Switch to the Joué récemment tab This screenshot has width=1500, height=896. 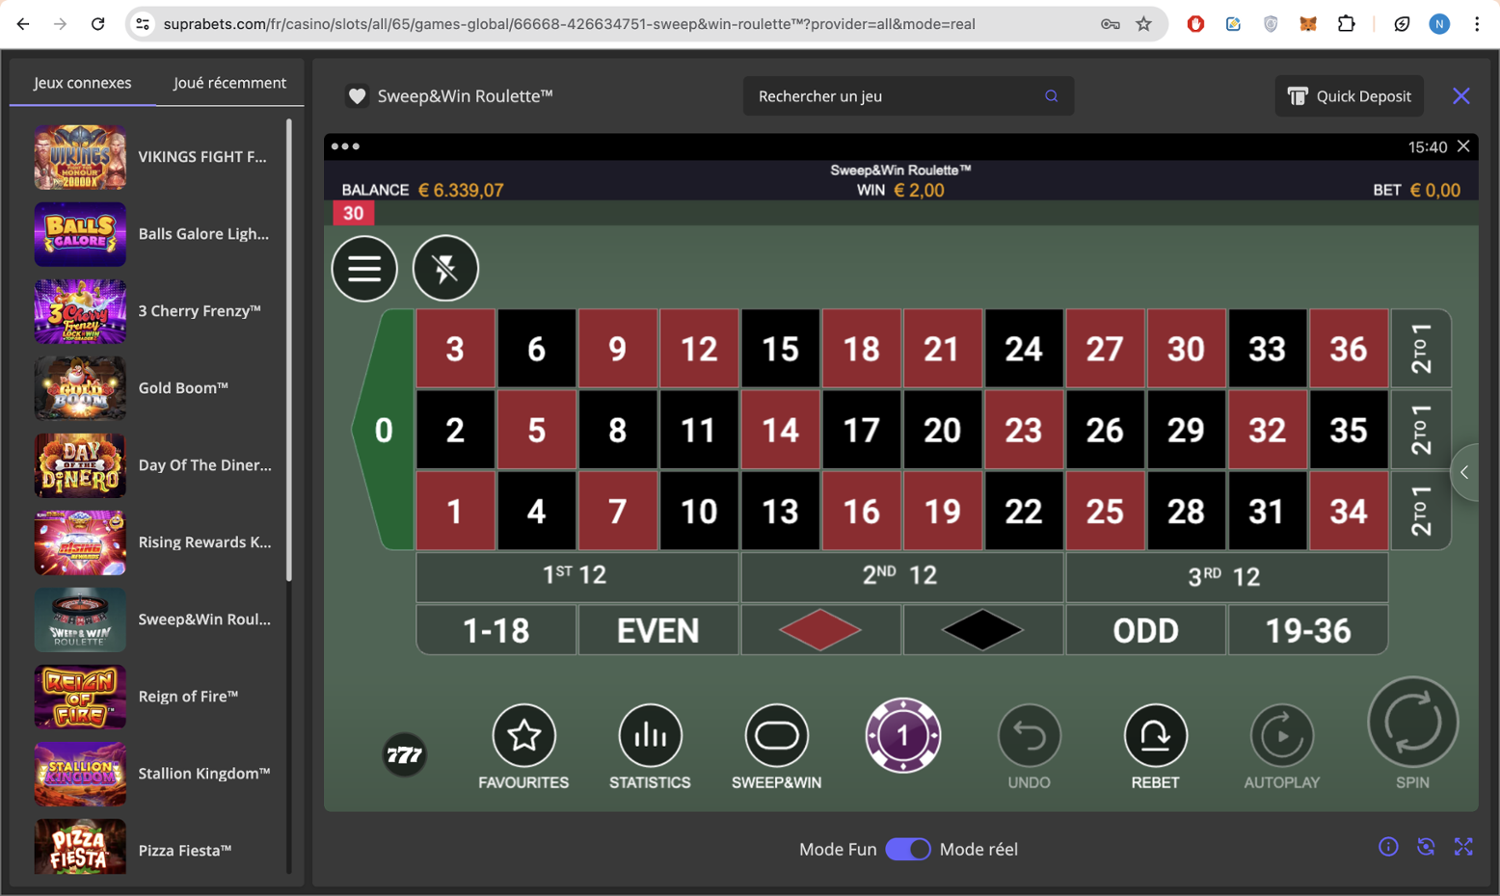pos(230,83)
